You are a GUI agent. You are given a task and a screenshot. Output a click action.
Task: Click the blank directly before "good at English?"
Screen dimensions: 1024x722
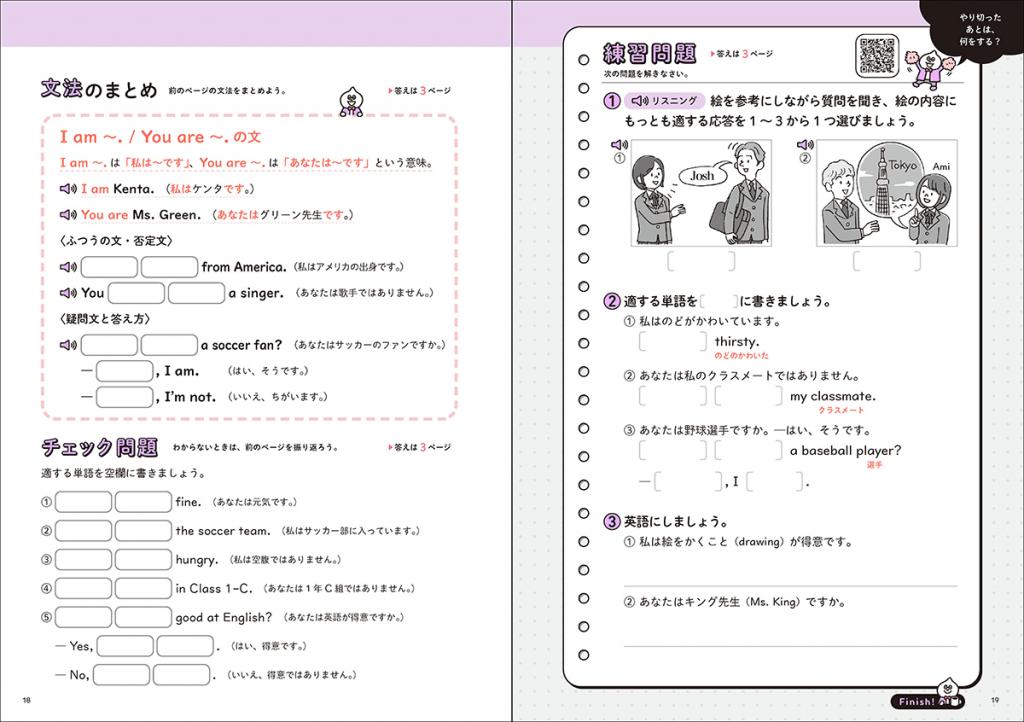[143, 617]
